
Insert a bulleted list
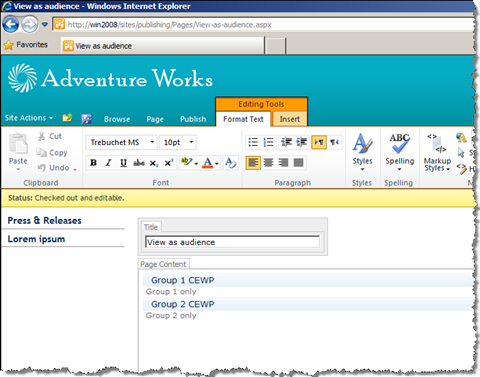(253, 142)
